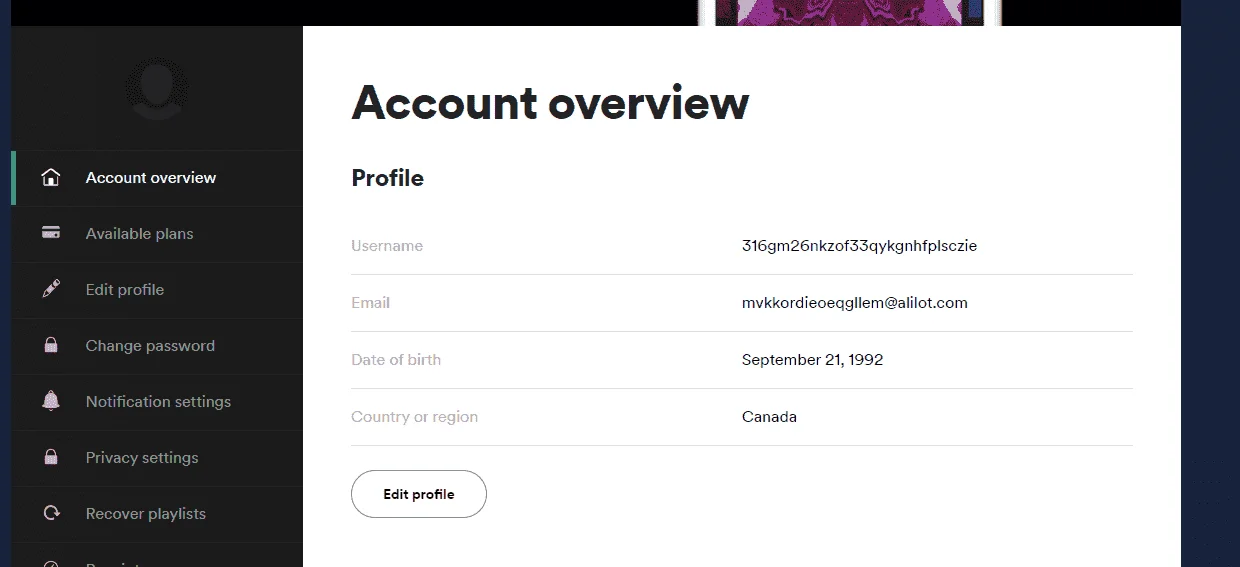Click the home icon beside Account overview
The height and width of the screenshot is (567, 1240).
51,178
